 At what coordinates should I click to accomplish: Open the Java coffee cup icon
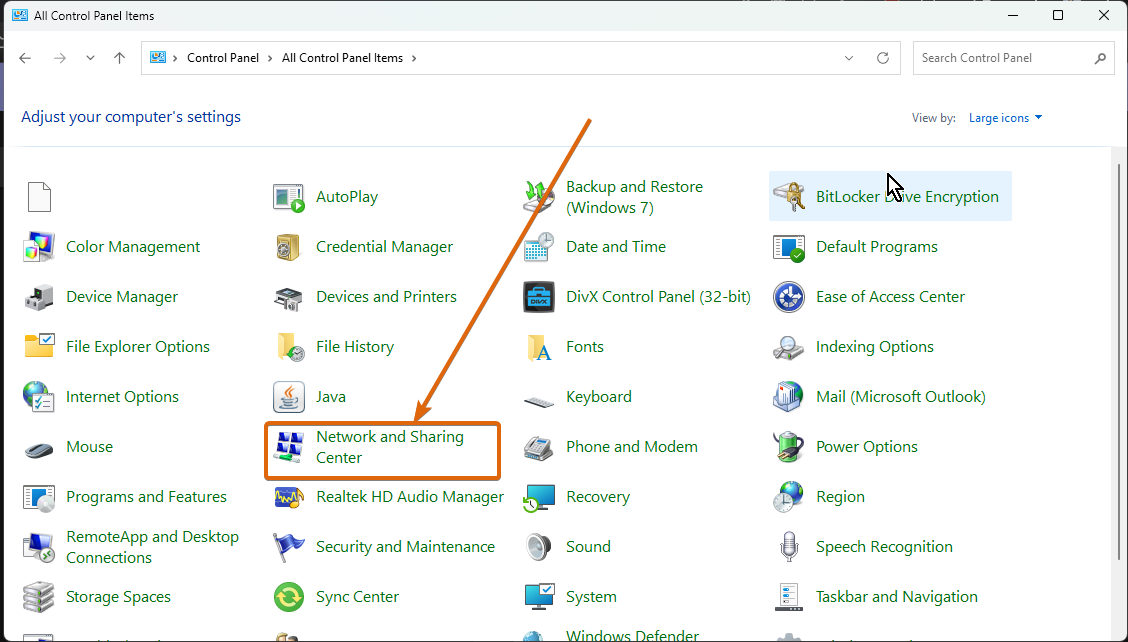288,397
